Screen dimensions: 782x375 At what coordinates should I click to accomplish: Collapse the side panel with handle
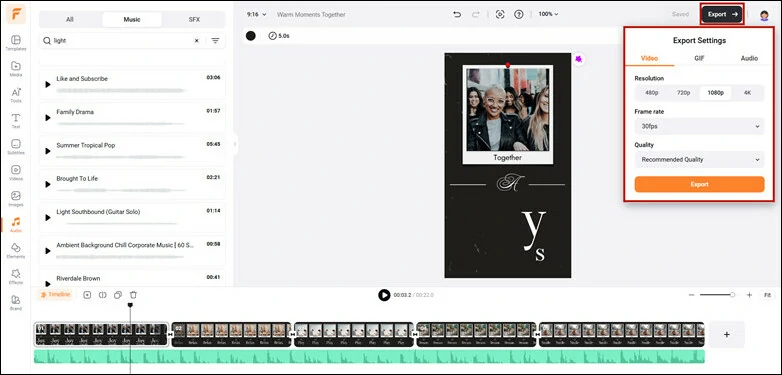[235, 145]
